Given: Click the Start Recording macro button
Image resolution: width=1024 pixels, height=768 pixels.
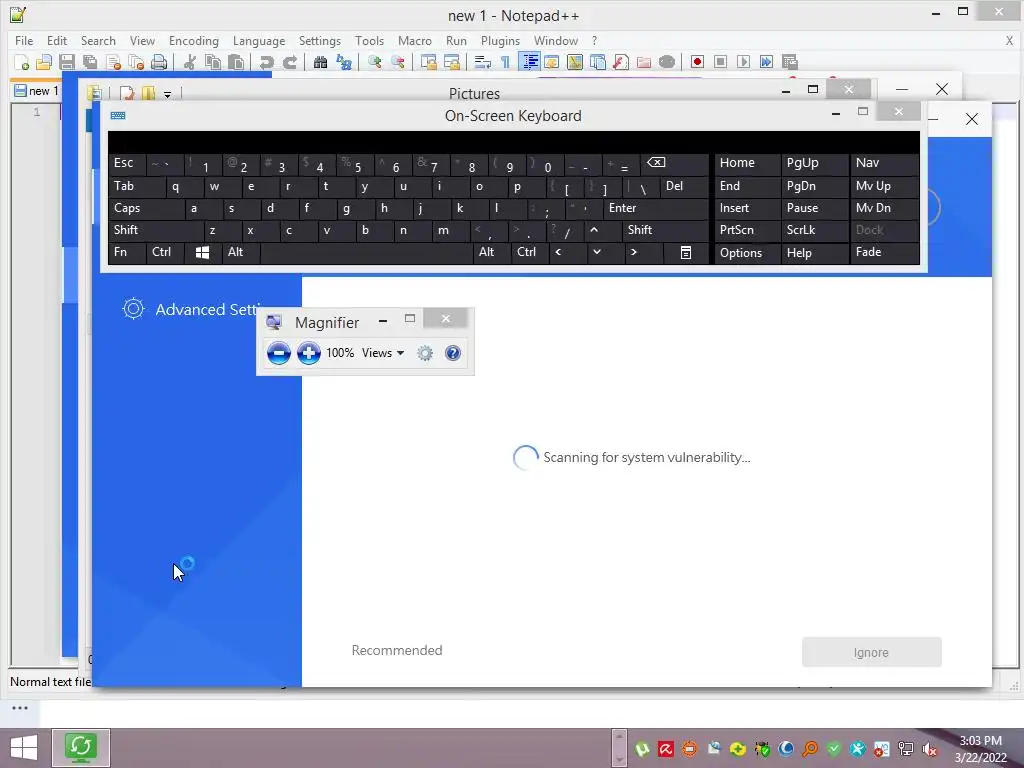Looking at the screenshot, I should point(697,62).
